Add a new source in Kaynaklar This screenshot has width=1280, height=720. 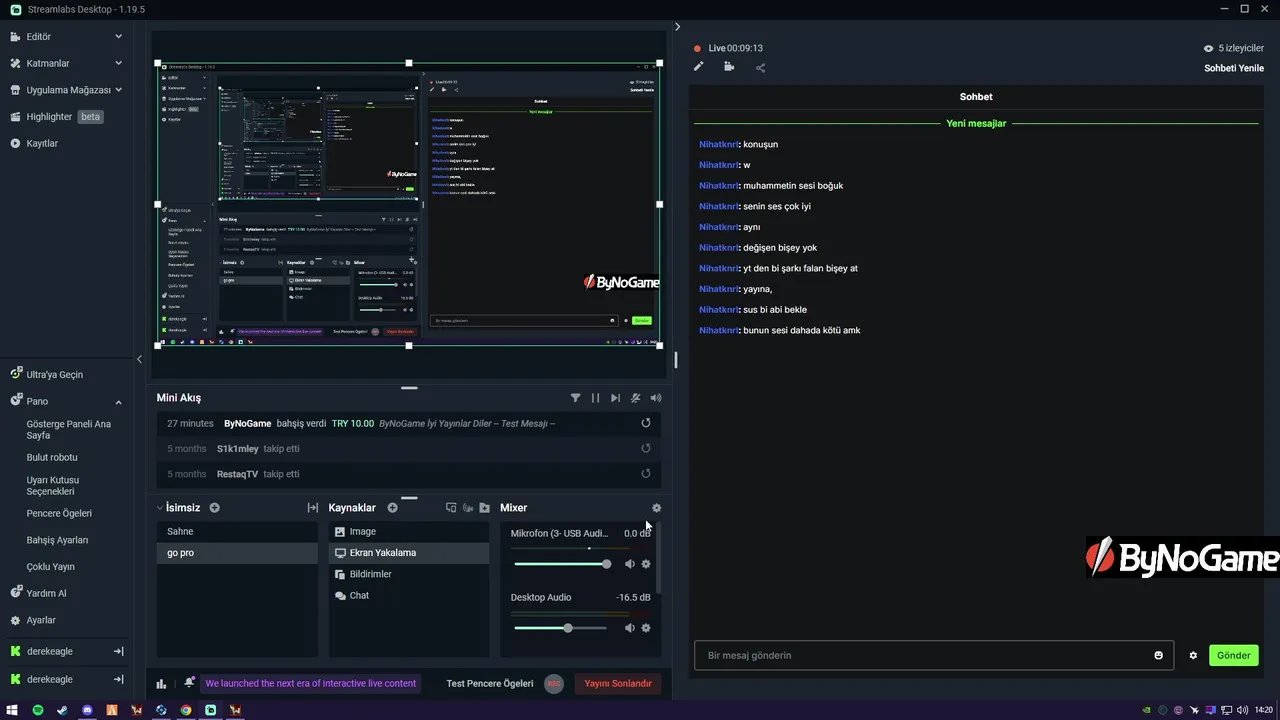coord(392,508)
